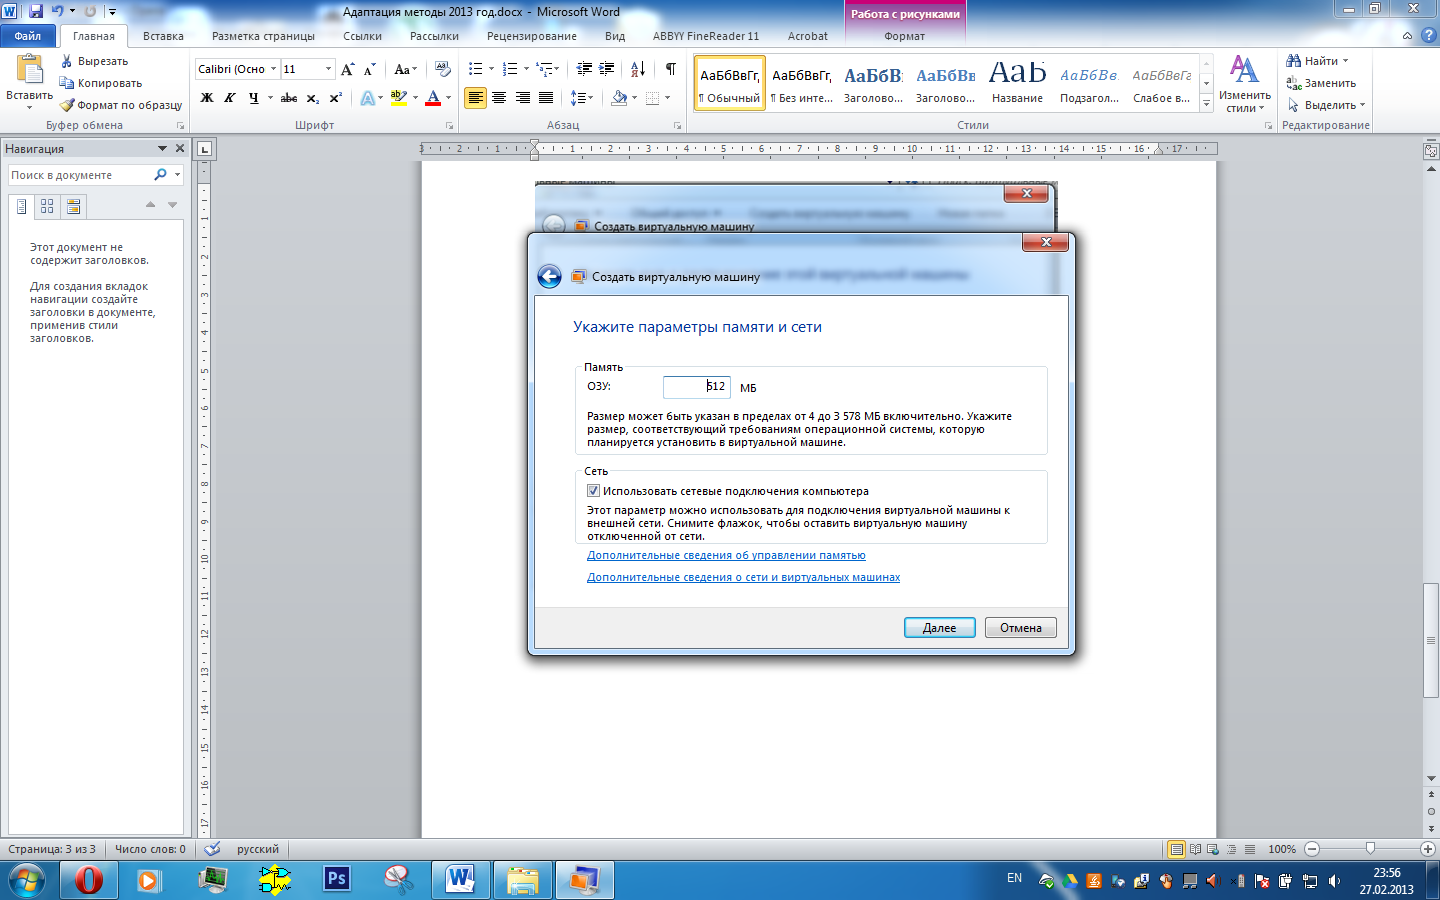Center align the paragraph
The height and width of the screenshot is (900, 1440).
[x=499, y=98]
